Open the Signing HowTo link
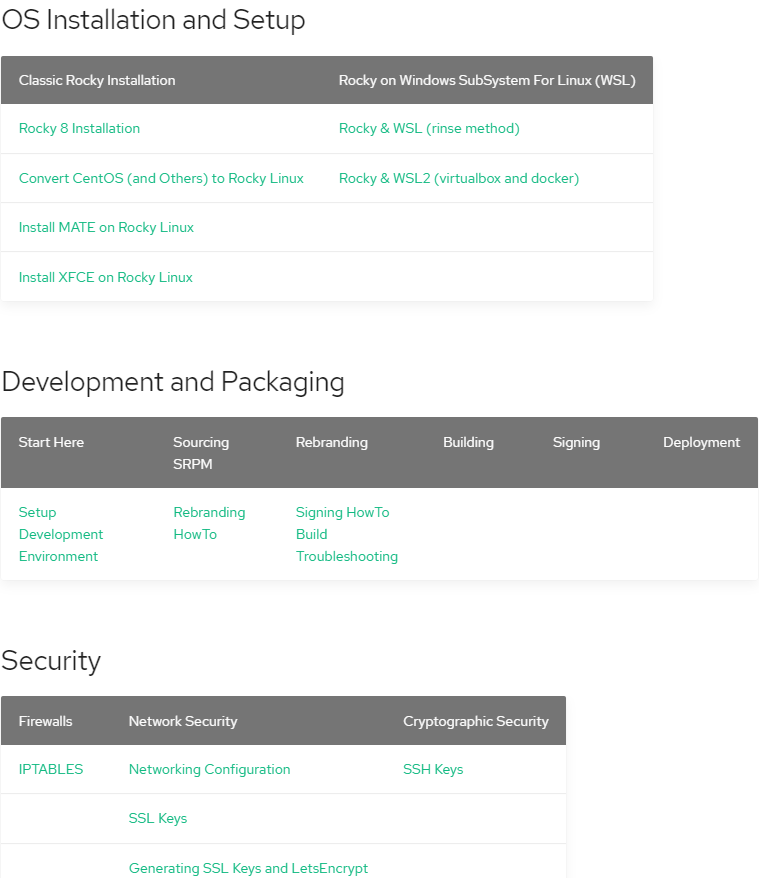This screenshot has height=878, width=759. tap(342, 512)
